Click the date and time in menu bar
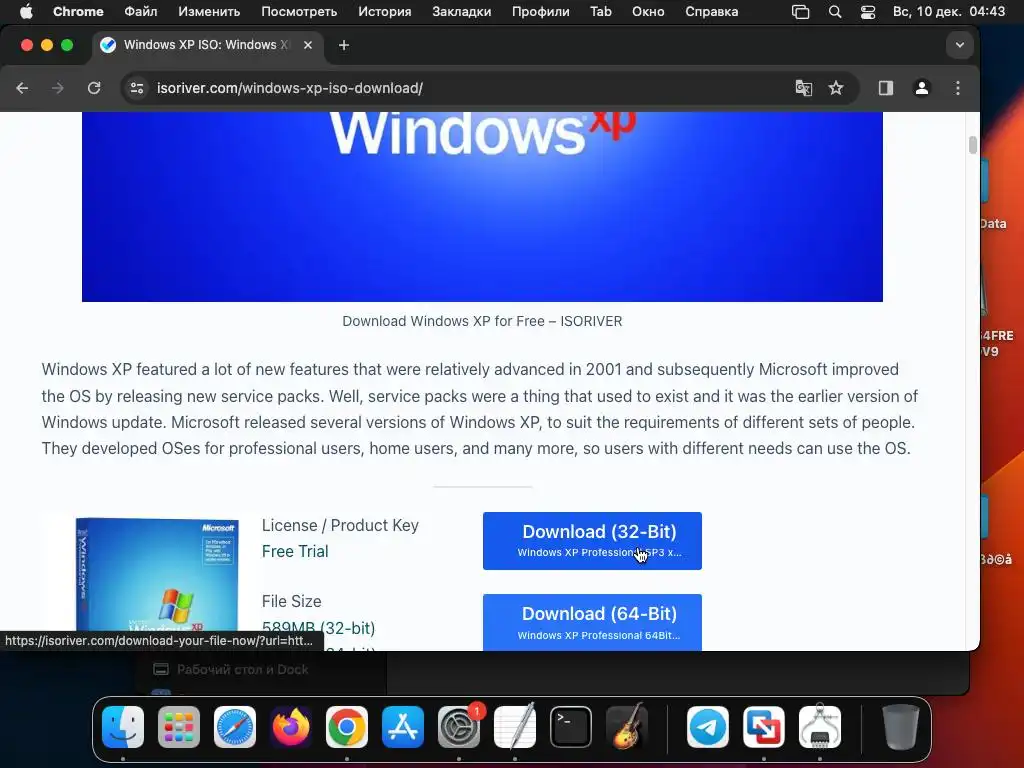This screenshot has height=768, width=1024. click(x=949, y=12)
